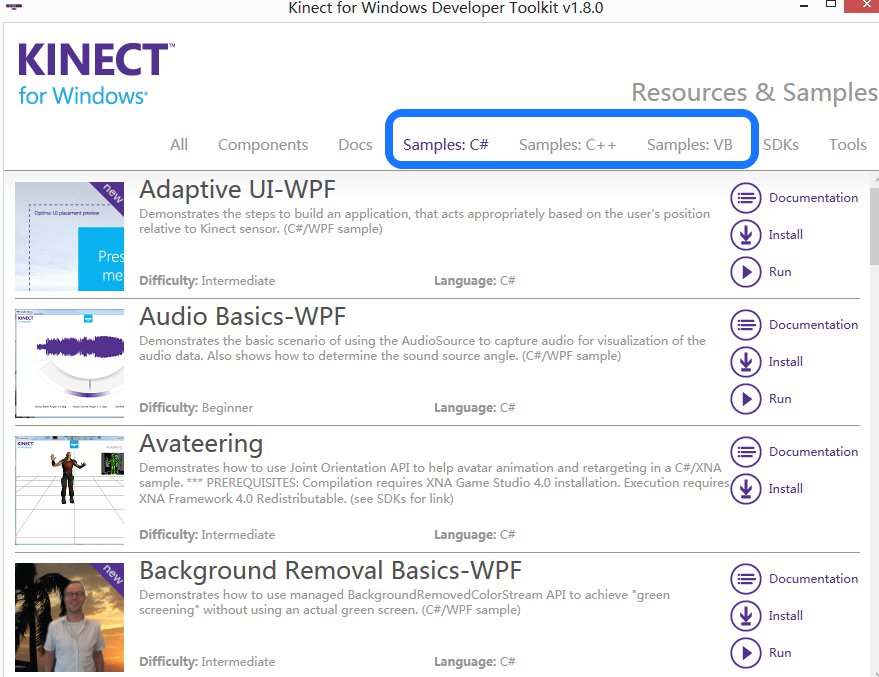This screenshot has height=677, width=879.
Task: Click the Audio Basics-WPF title
Action: (242, 317)
